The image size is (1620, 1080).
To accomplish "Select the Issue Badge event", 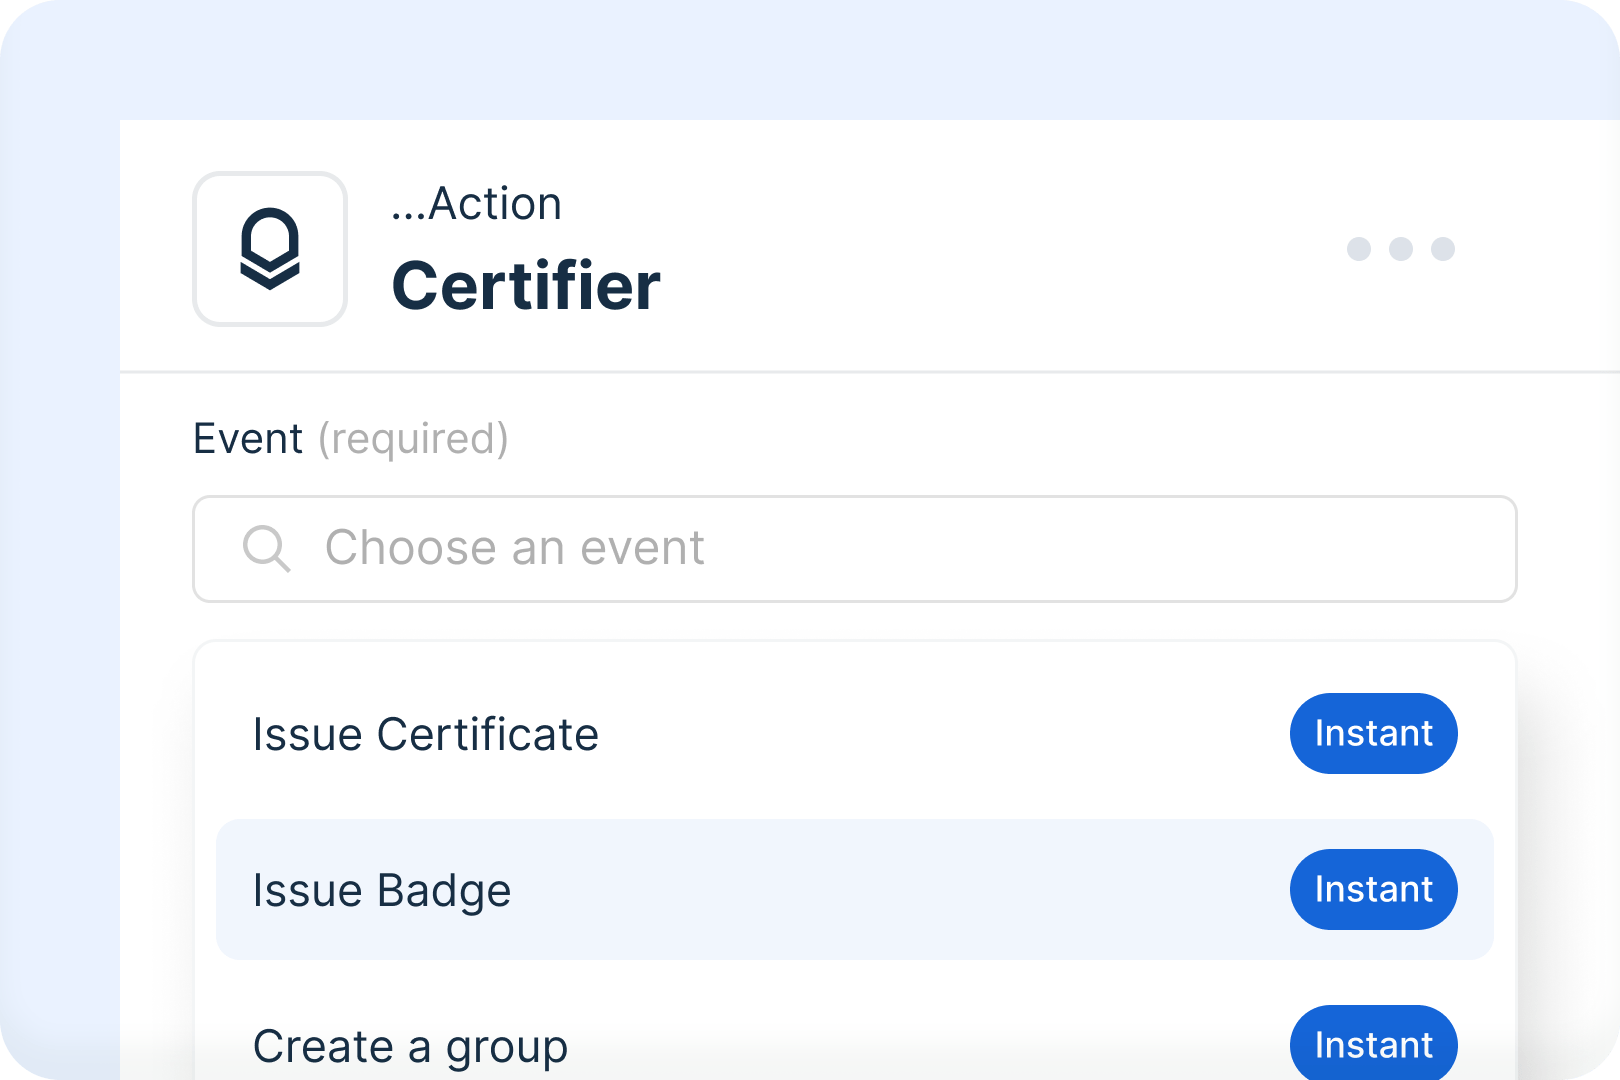I will (855, 890).
